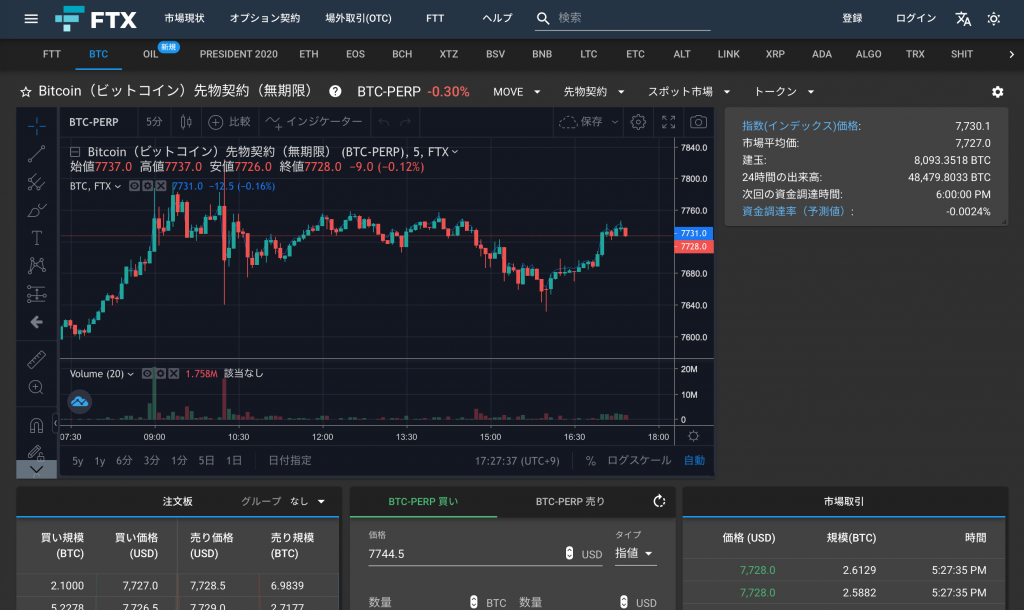This screenshot has width=1024, height=610.
Task: Click the search magnifier icon
Action: pyautogui.click(x=543, y=18)
